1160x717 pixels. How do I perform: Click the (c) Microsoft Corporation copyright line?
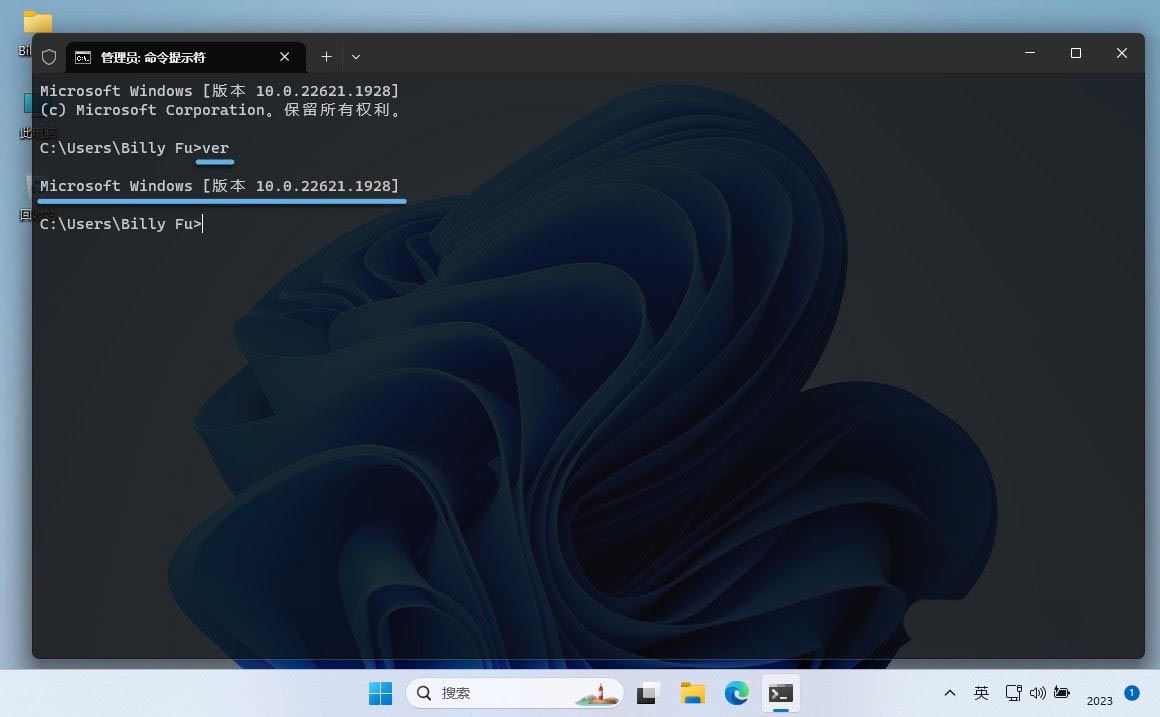point(220,110)
